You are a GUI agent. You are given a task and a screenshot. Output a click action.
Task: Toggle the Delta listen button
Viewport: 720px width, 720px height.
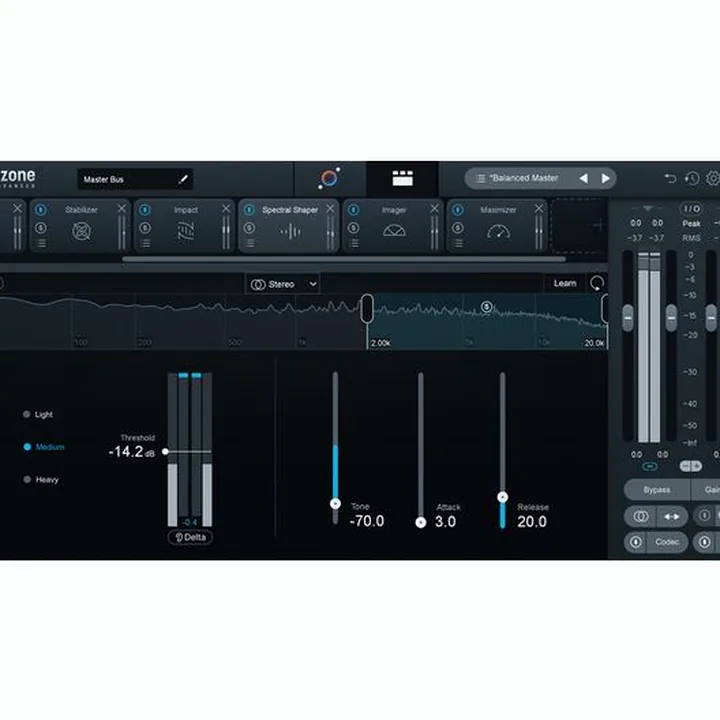click(x=191, y=537)
